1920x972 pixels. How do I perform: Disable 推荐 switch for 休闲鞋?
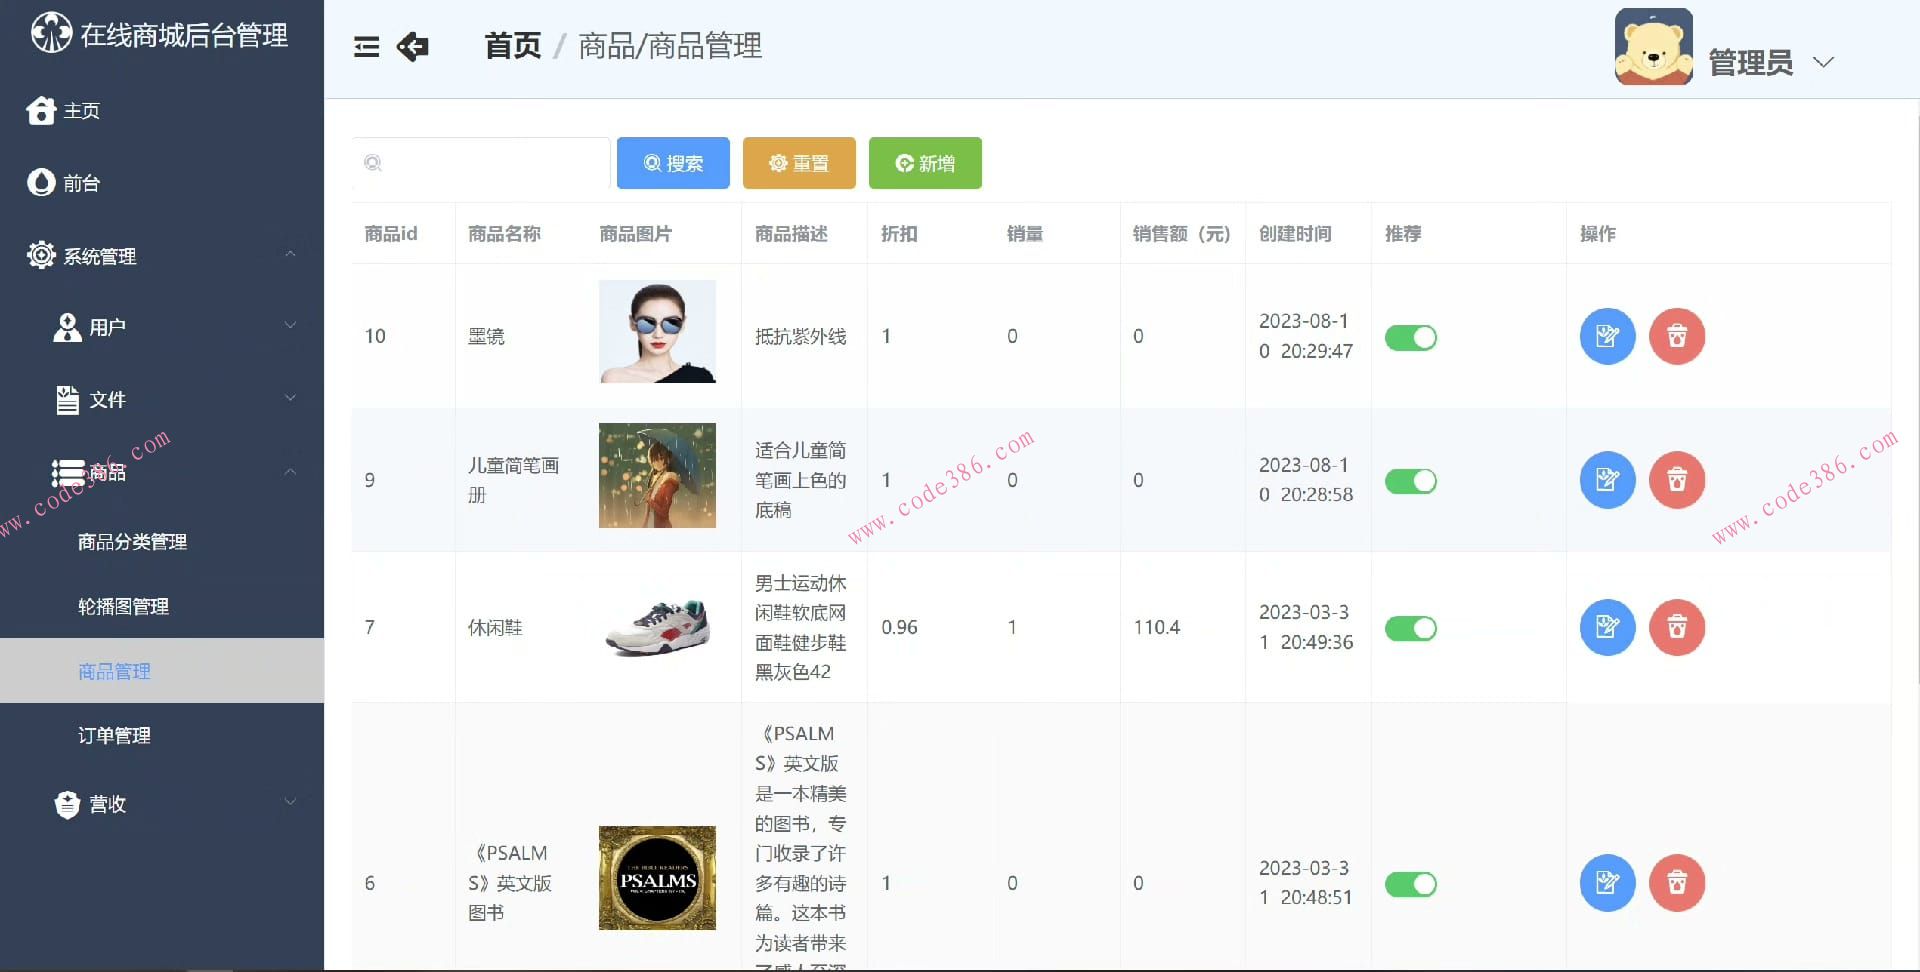click(1411, 628)
